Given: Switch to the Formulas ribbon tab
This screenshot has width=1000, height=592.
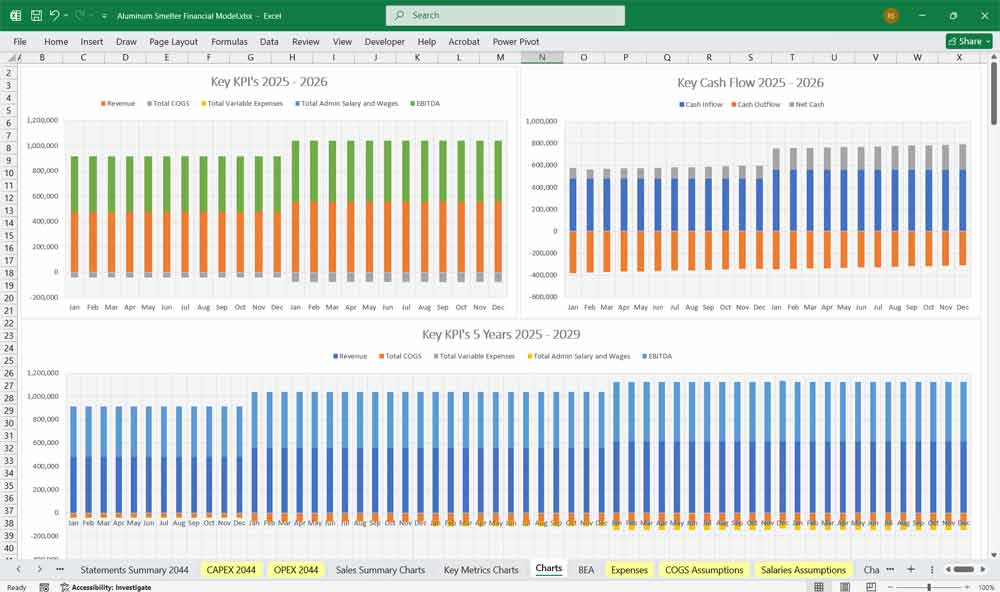Looking at the screenshot, I should point(229,41).
